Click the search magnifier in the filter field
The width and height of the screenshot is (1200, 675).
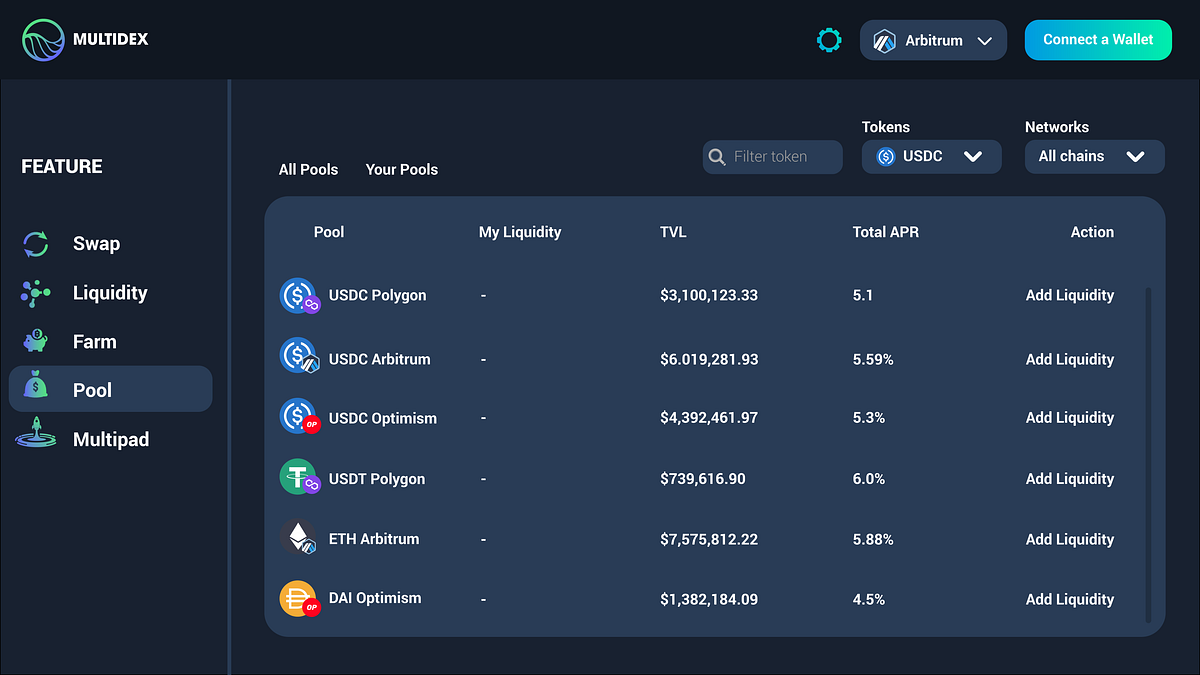coord(717,157)
